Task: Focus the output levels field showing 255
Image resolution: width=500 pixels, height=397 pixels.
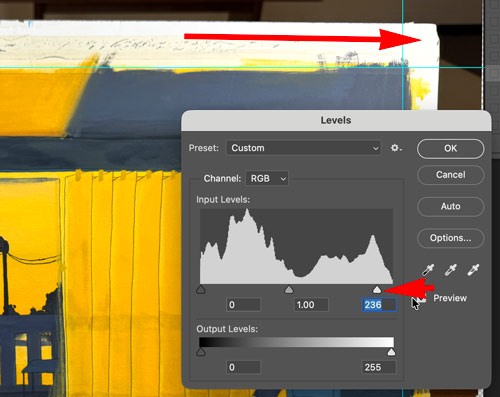Action: pos(379,367)
